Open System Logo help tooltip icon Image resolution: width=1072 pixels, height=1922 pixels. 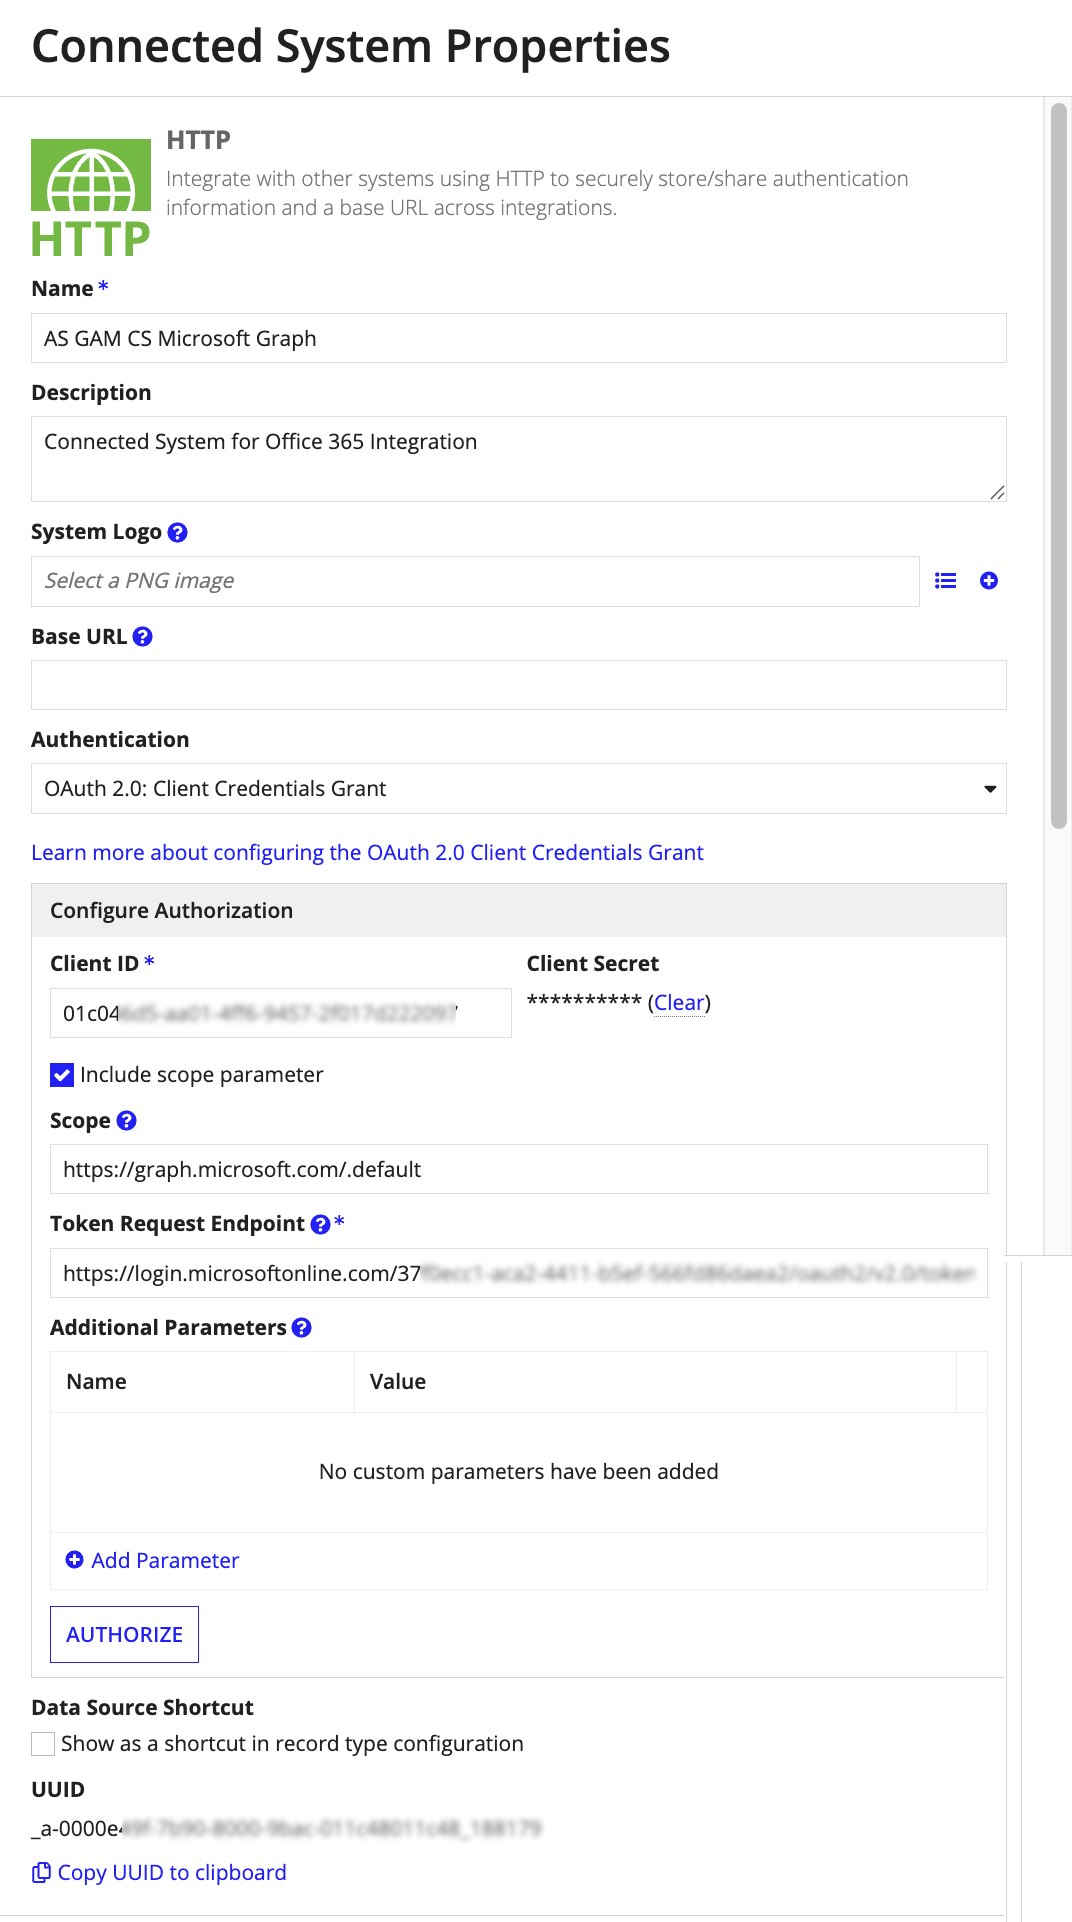178,533
